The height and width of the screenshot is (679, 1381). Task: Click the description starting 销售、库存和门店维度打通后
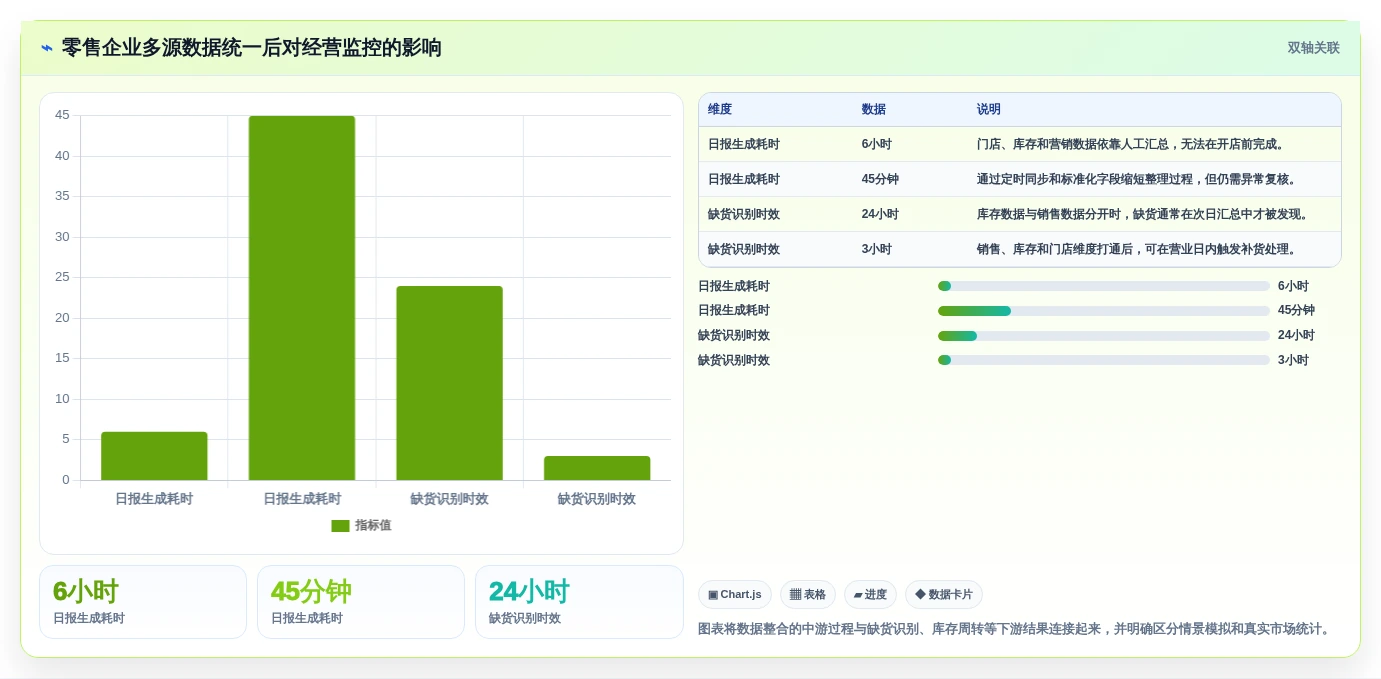pyautogui.click(x=1137, y=249)
